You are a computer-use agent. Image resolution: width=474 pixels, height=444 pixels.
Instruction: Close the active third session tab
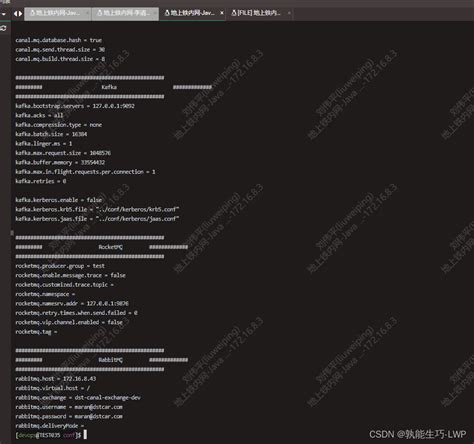tap(222, 13)
